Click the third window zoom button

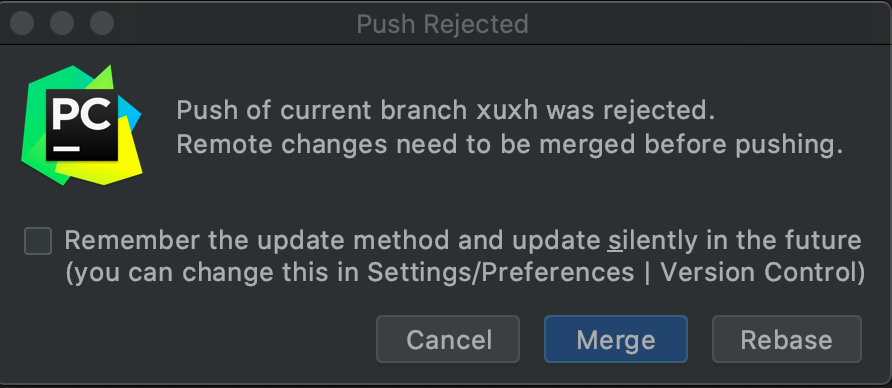click(x=102, y=24)
